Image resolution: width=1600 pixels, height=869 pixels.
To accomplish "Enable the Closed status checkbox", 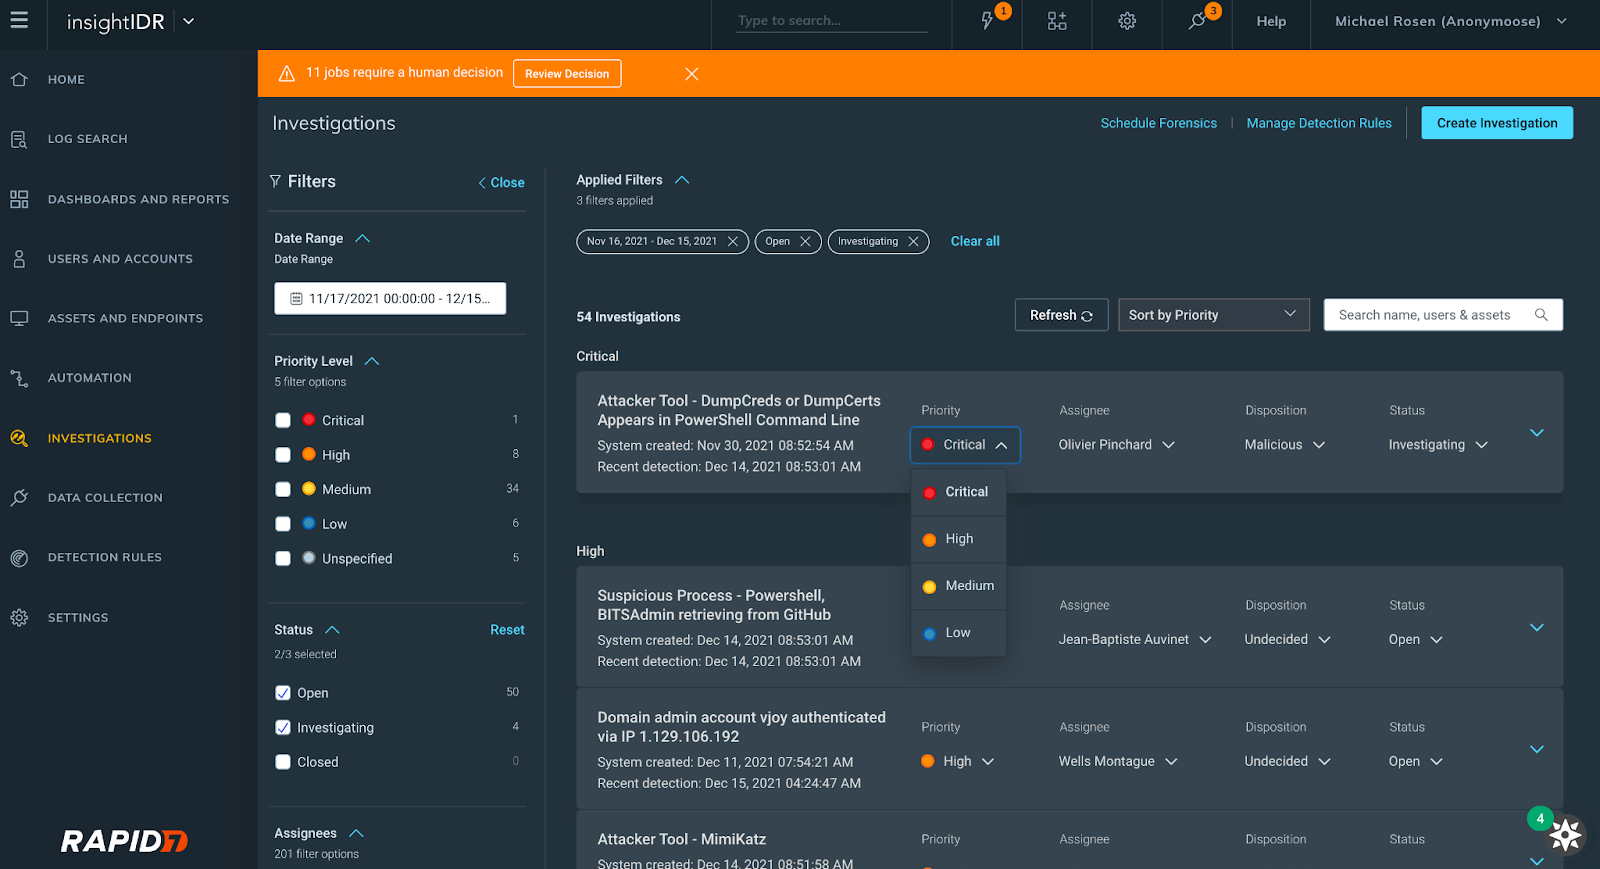I will (x=283, y=762).
